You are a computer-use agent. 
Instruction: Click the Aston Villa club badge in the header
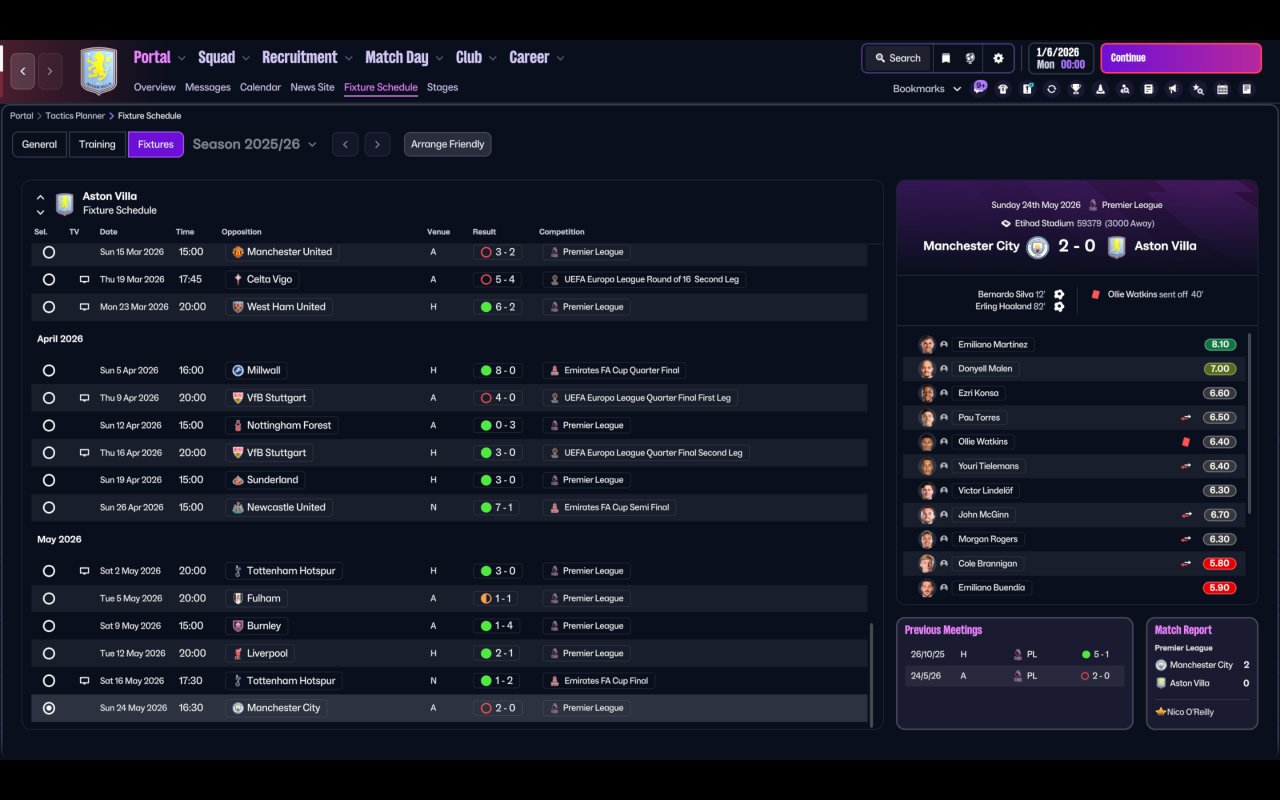(x=99, y=71)
